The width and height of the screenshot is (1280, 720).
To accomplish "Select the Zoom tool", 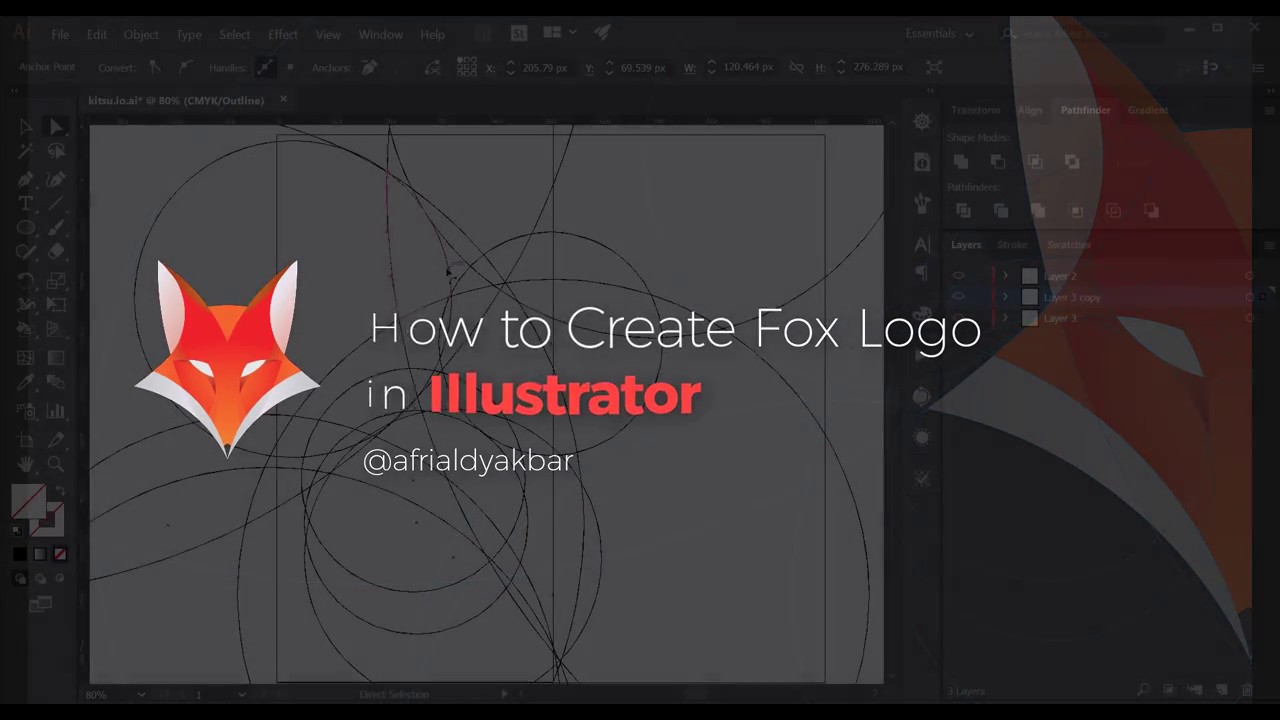I will tap(56, 464).
